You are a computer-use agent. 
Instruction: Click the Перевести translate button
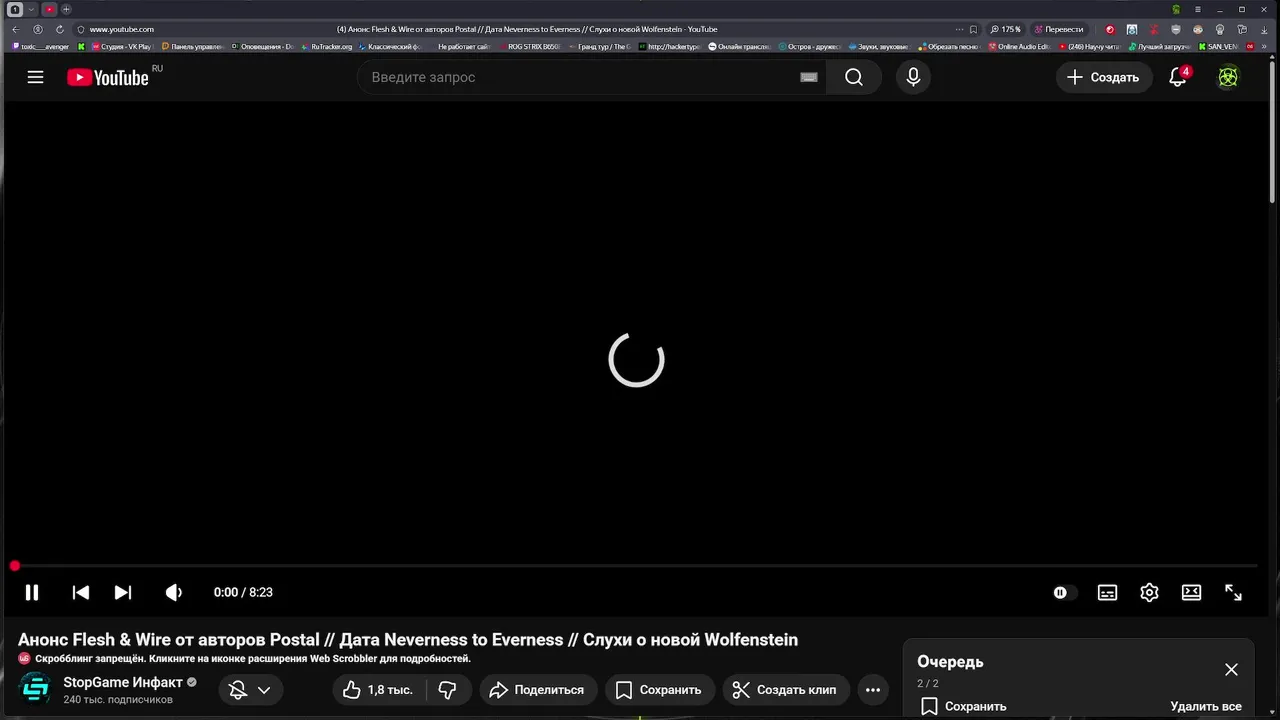point(1059,29)
